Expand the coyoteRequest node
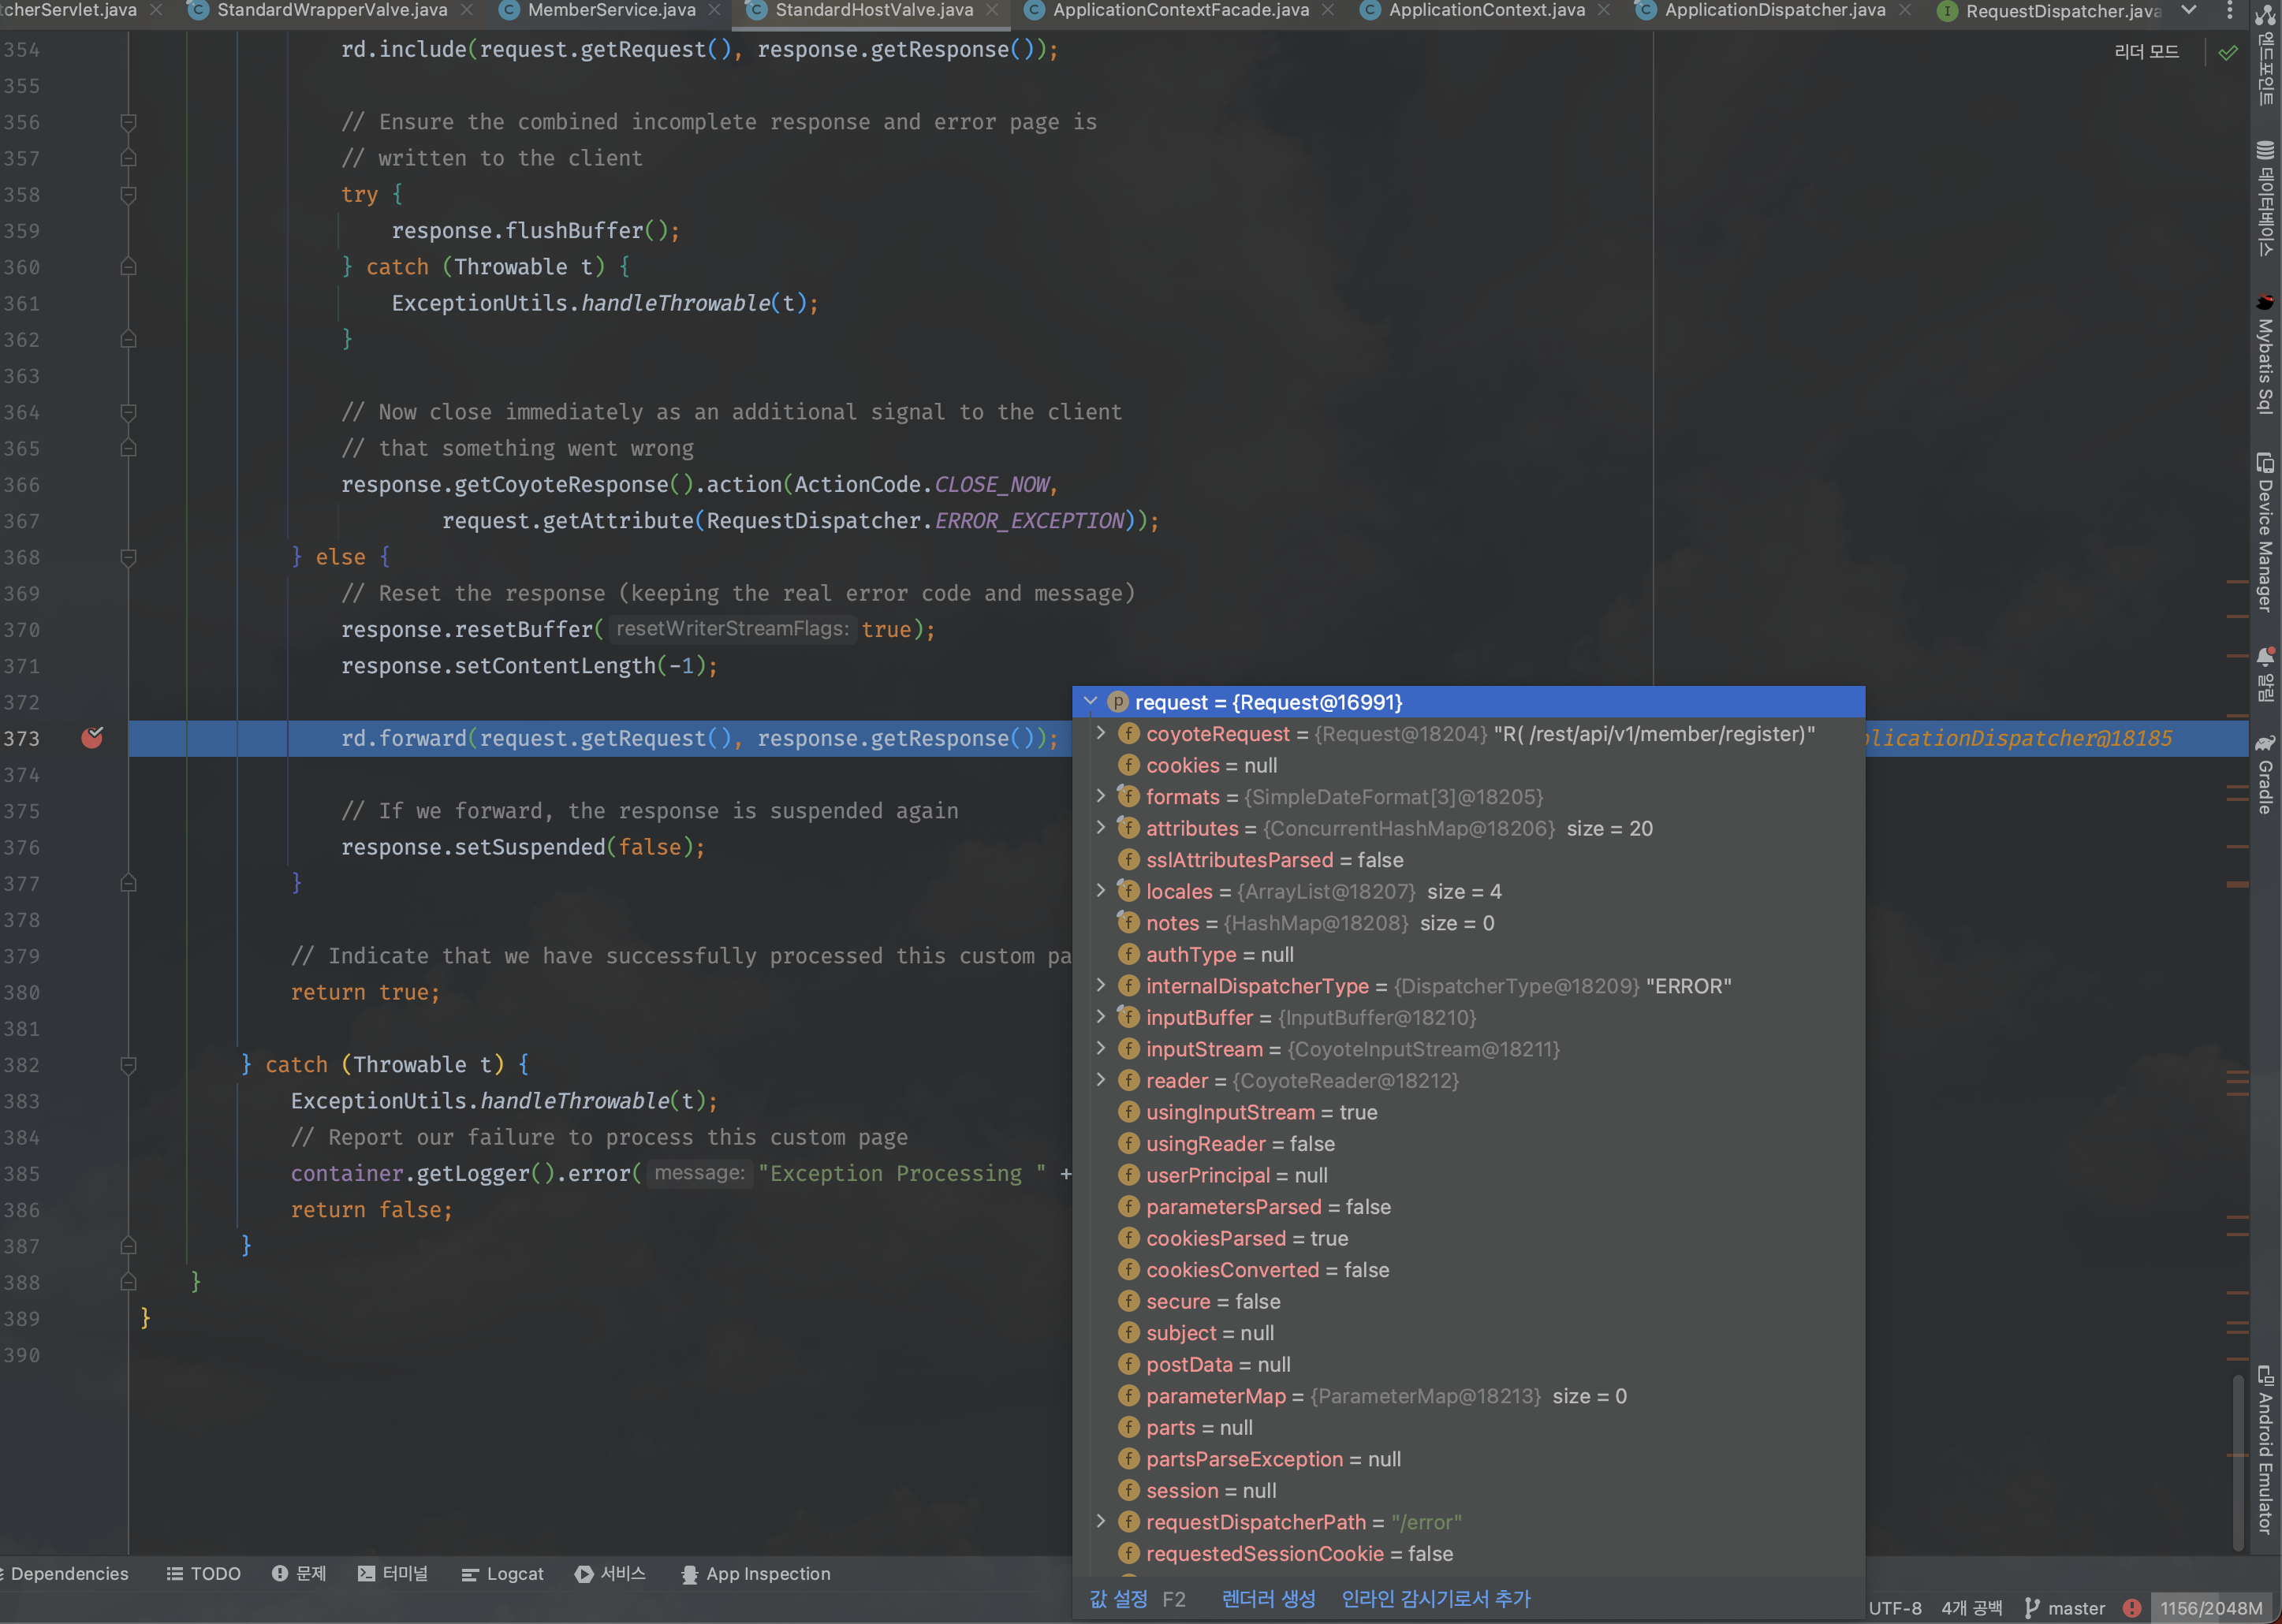The width and height of the screenshot is (2282, 1624). click(1101, 733)
